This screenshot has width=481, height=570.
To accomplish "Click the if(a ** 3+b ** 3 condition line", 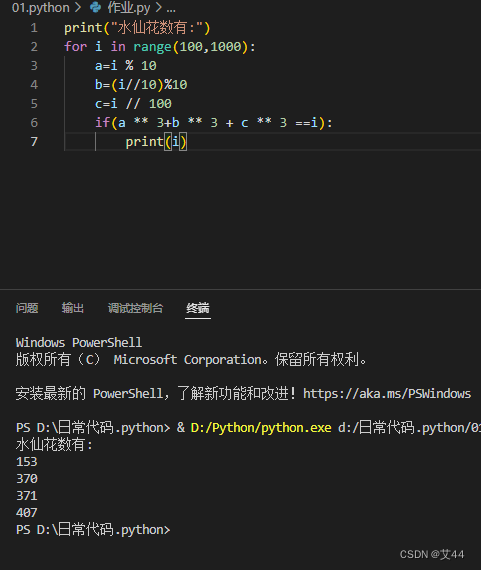I will [214, 123].
